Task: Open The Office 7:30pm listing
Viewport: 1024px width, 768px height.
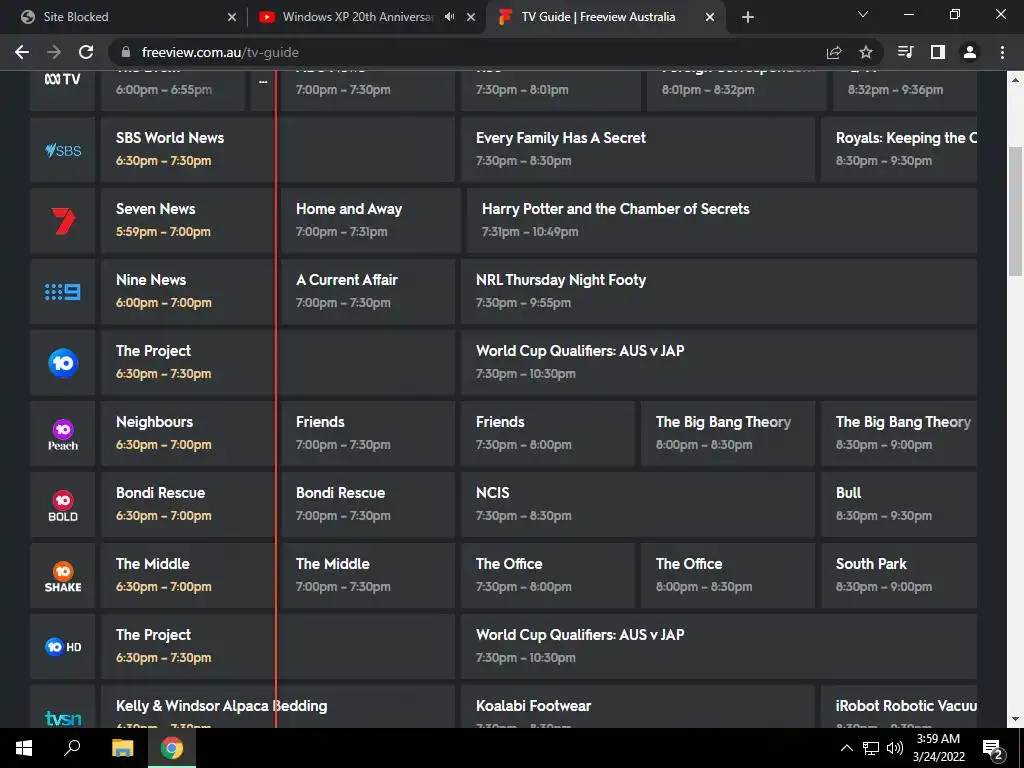Action: pos(547,576)
